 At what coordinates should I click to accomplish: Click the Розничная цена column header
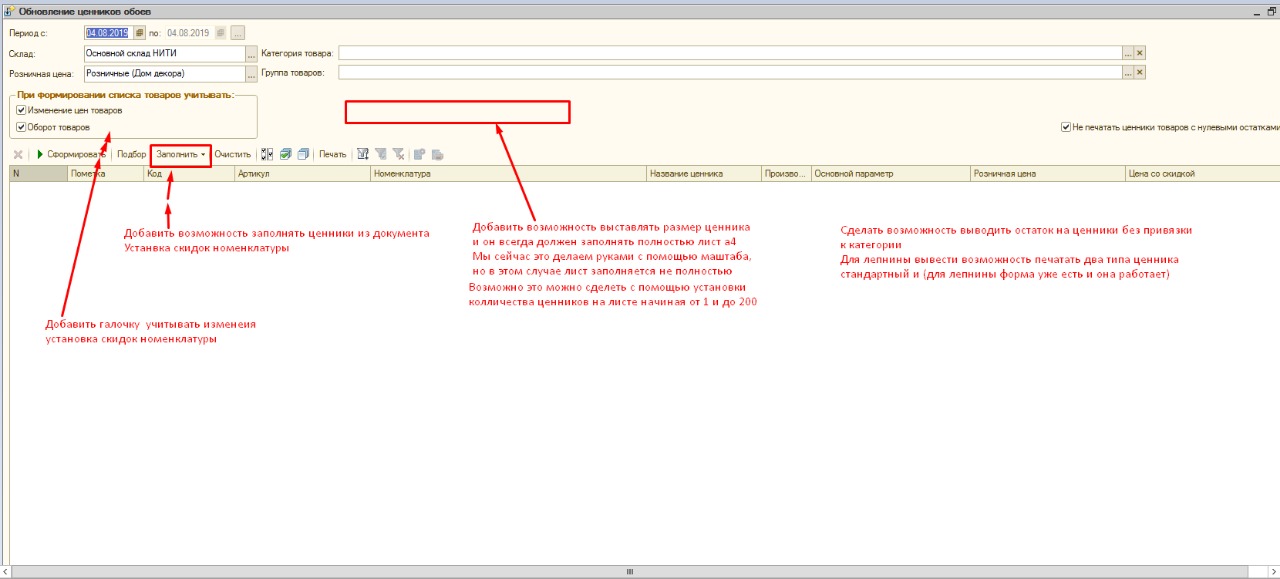click(1047, 174)
